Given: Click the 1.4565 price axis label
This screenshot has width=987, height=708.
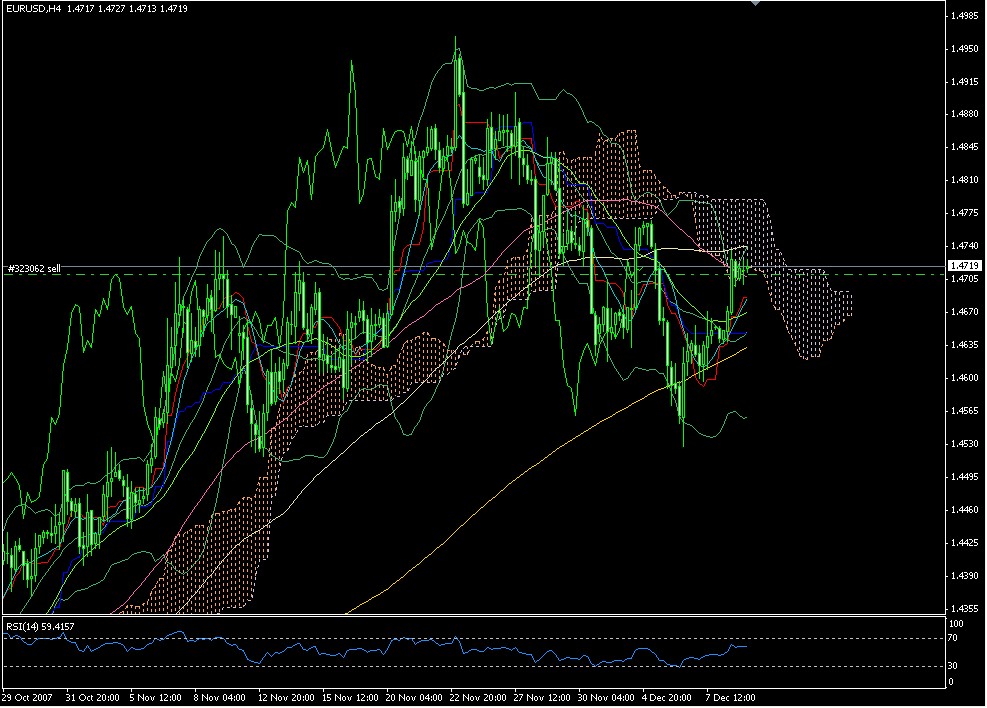Looking at the screenshot, I should click(x=965, y=411).
